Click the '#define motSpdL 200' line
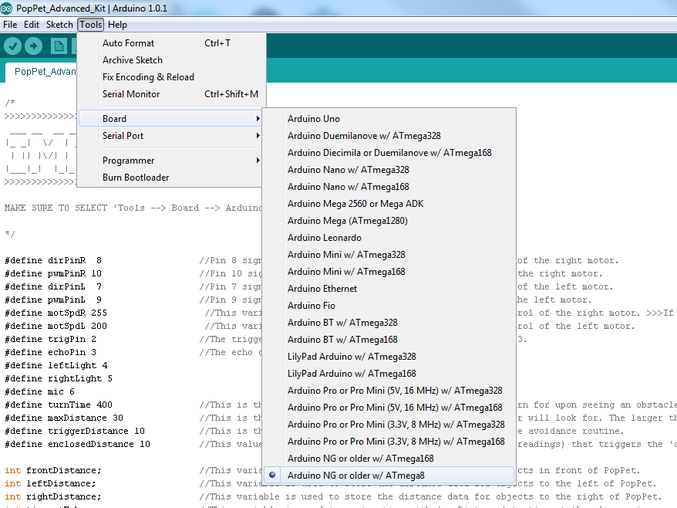Image resolution: width=677 pixels, height=508 pixels. (x=56, y=326)
